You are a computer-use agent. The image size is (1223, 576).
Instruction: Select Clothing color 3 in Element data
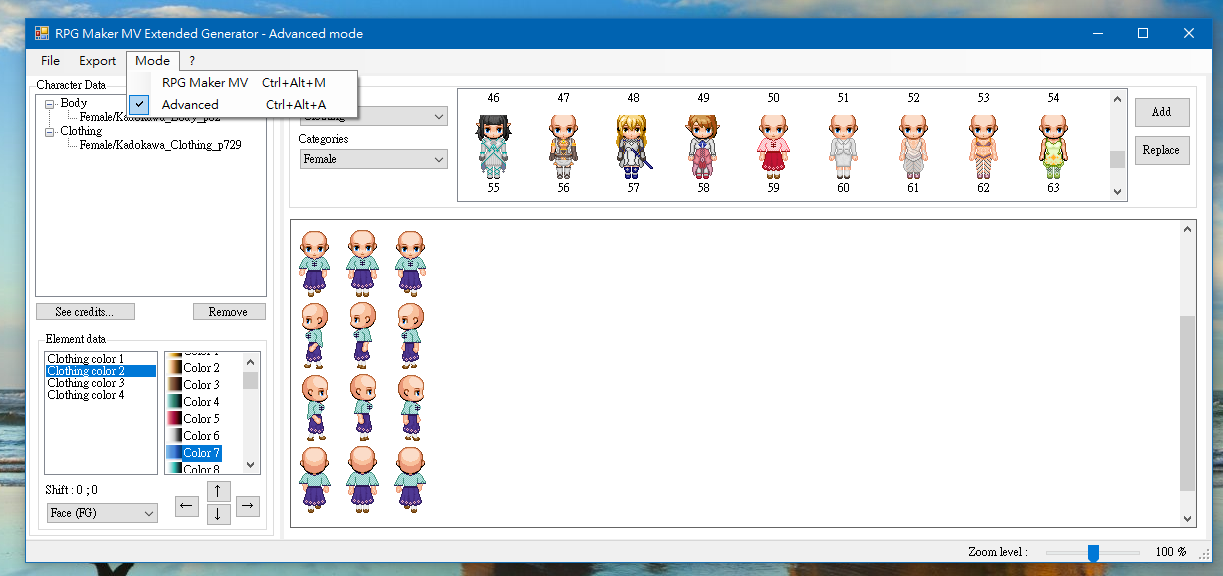pyautogui.click(x=101, y=383)
